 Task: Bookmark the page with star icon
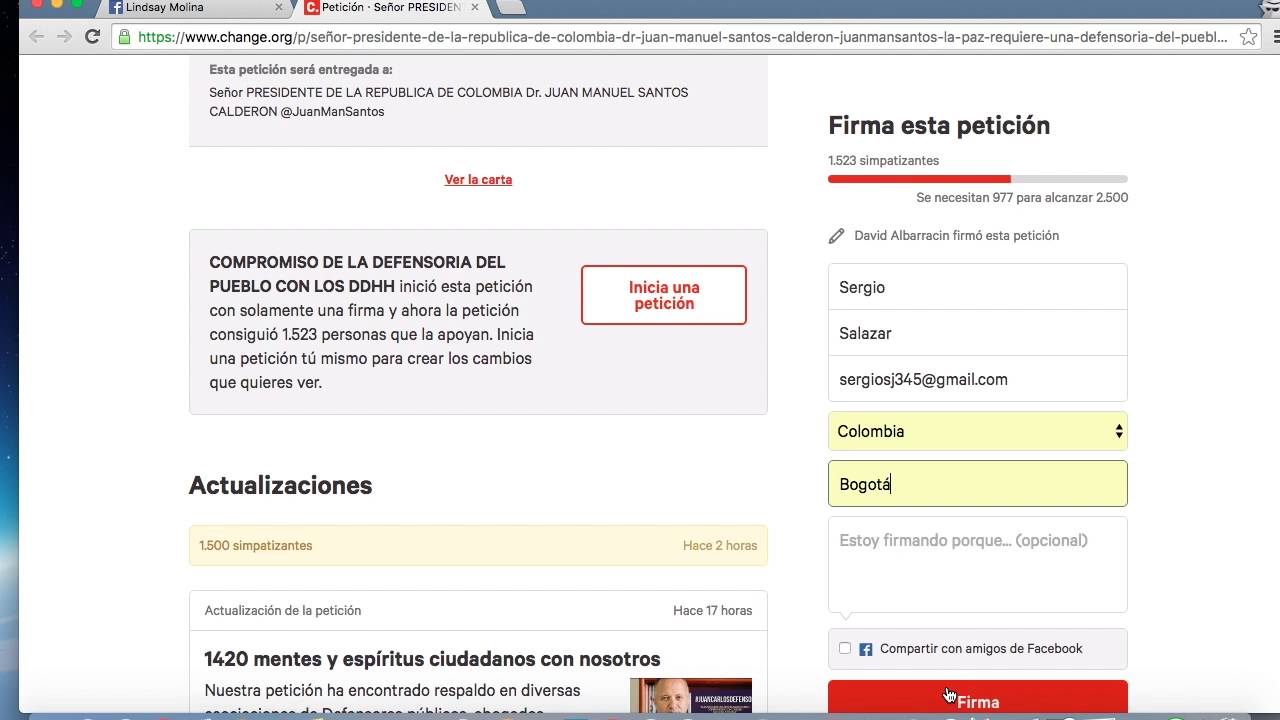(1248, 37)
